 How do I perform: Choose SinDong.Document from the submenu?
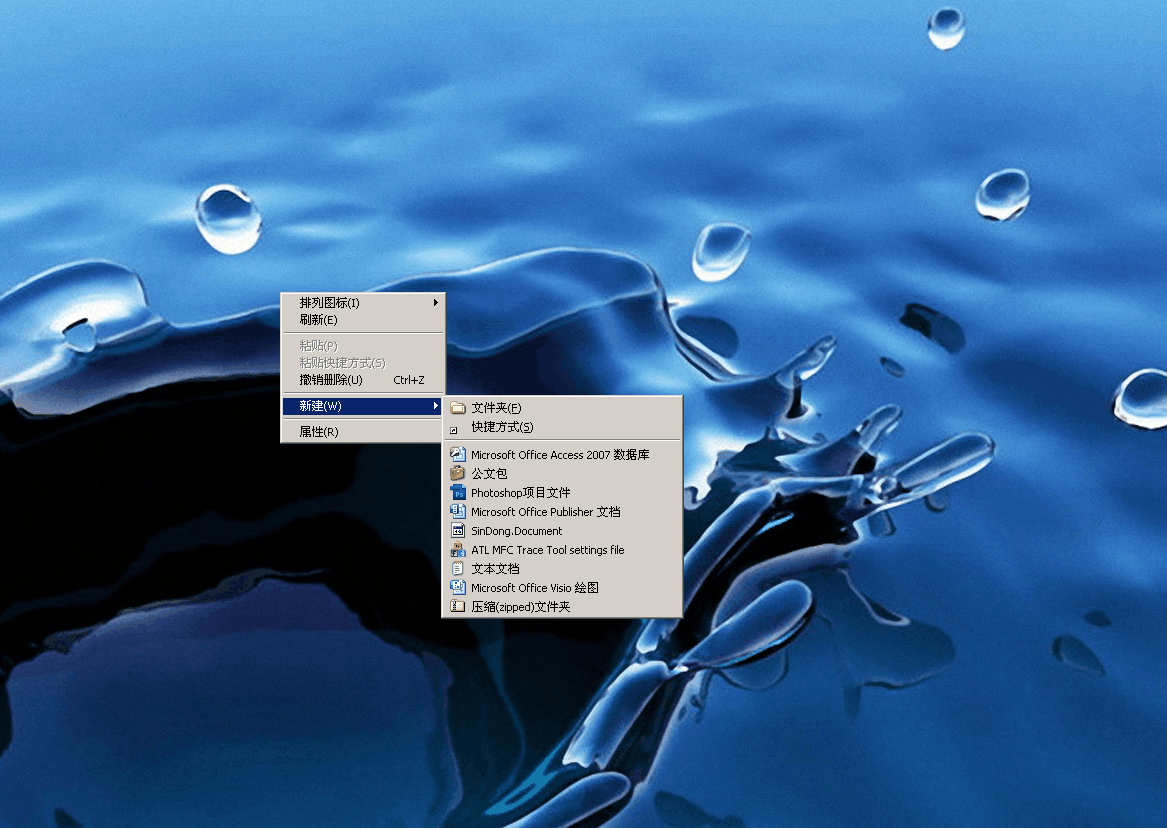pos(563,530)
